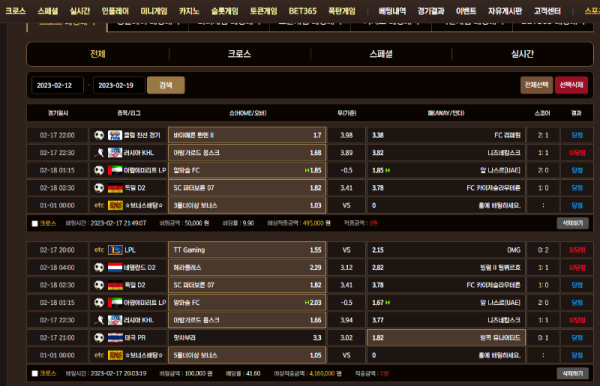Open 토큰게임 in the main navigation
Image resolution: width=600 pixels, height=386 pixels.
click(263, 11)
